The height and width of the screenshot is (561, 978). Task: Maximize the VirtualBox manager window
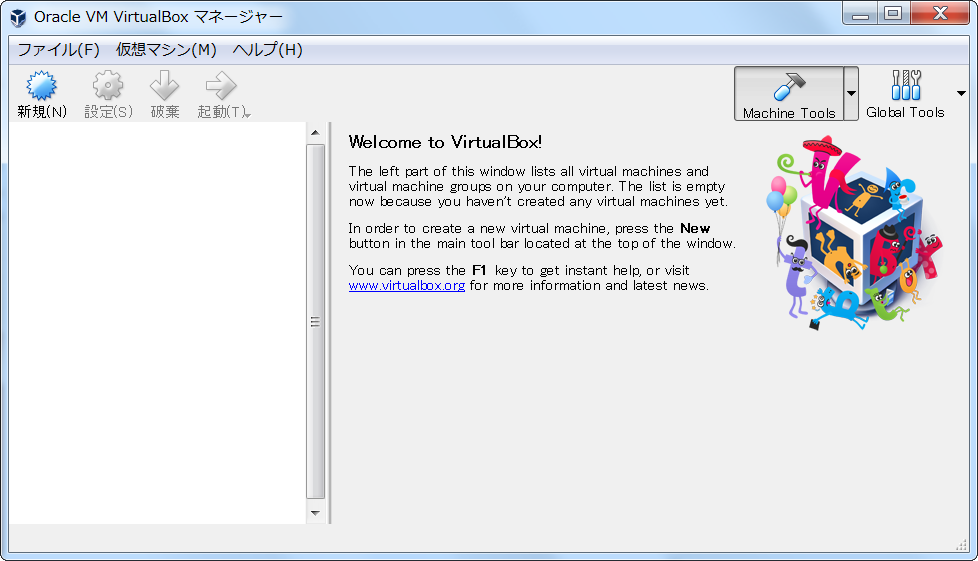[893, 13]
